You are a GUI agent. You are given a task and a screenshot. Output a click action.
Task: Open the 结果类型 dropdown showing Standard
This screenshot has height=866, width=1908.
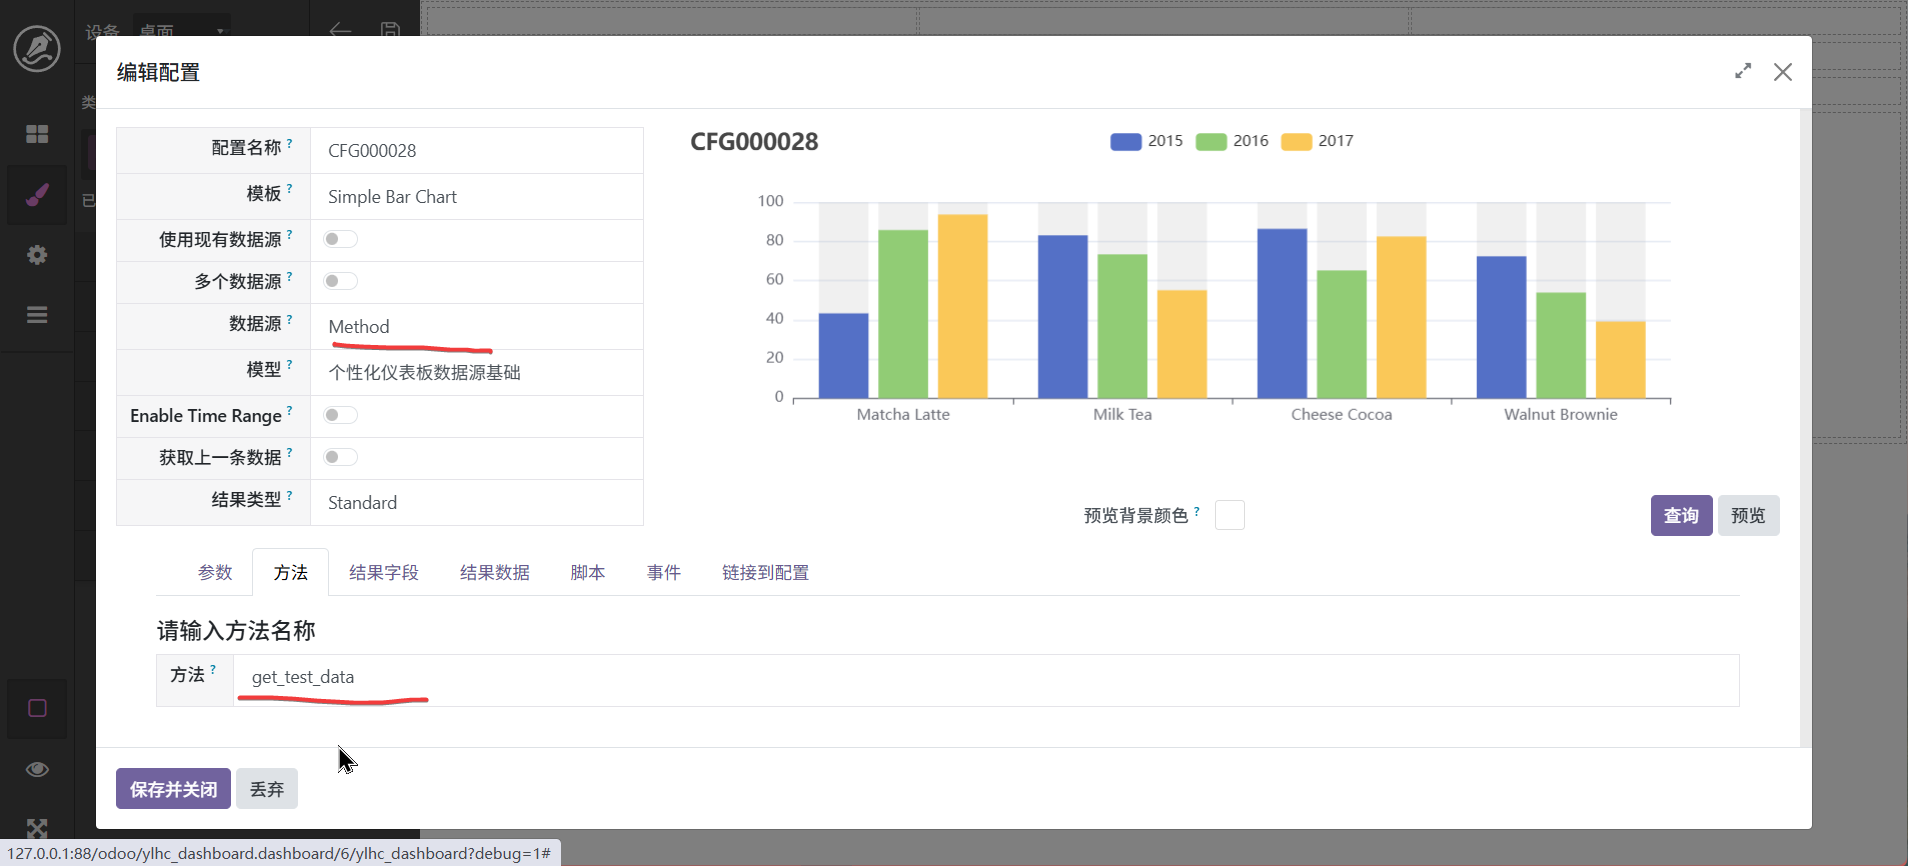click(476, 503)
